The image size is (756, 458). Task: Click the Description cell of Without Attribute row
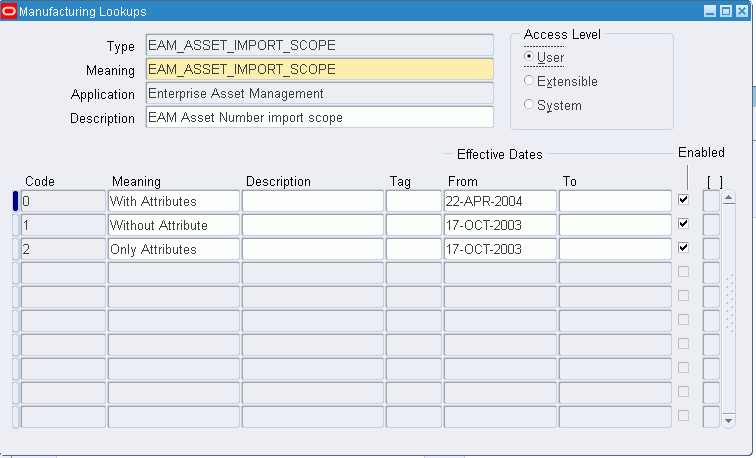pos(312,225)
